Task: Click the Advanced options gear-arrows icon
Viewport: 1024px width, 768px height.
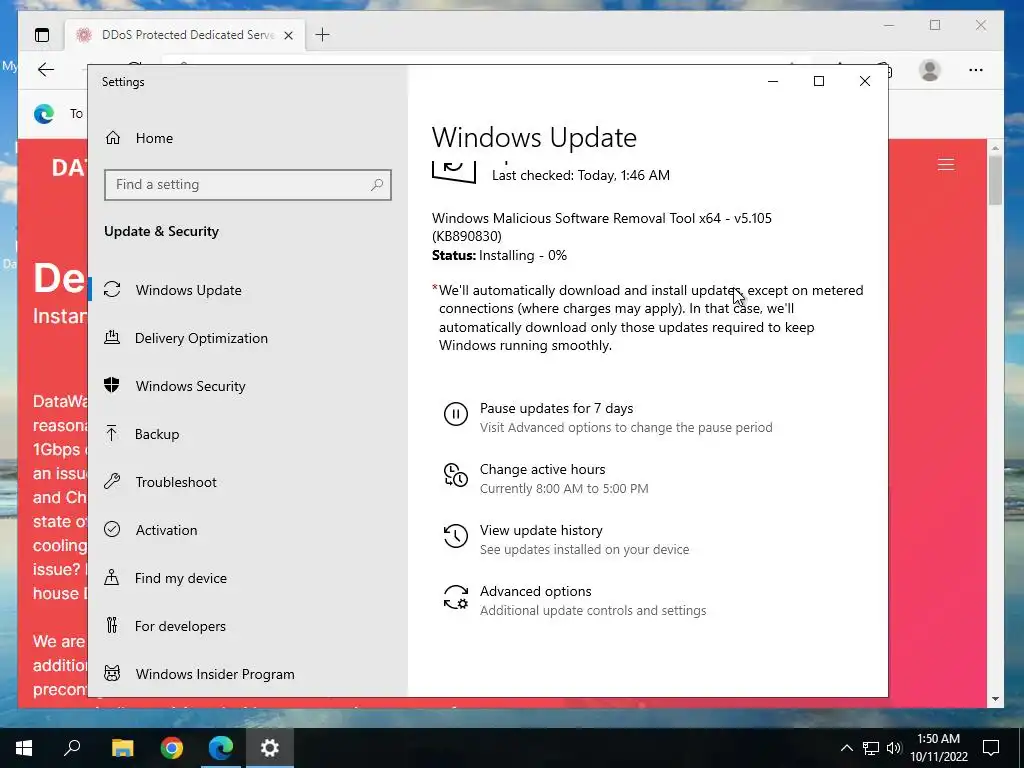Action: coord(456,597)
